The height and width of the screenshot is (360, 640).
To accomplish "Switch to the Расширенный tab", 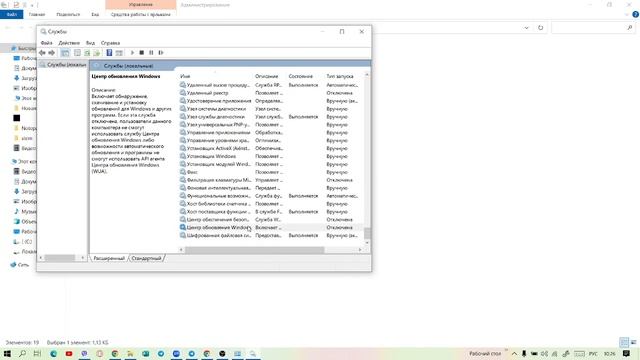I will [x=109, y=258].
